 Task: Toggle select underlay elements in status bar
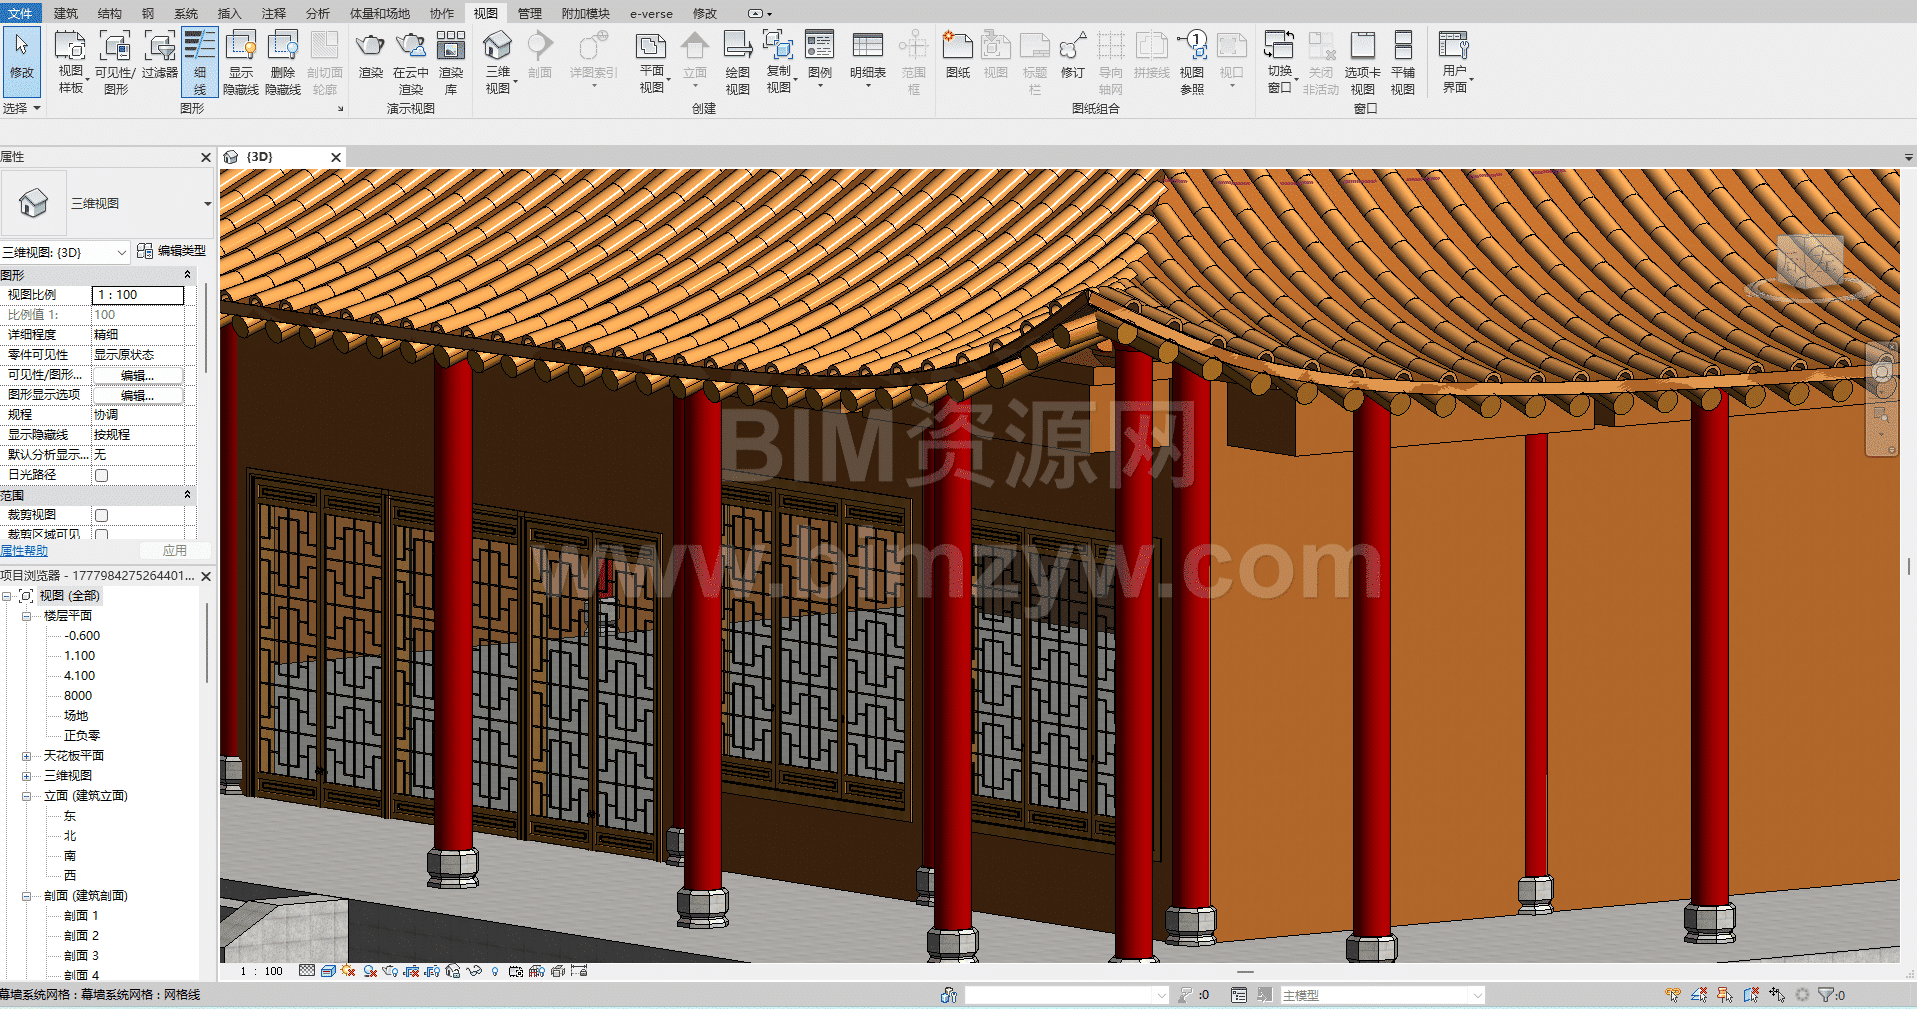coord(1699,995)
